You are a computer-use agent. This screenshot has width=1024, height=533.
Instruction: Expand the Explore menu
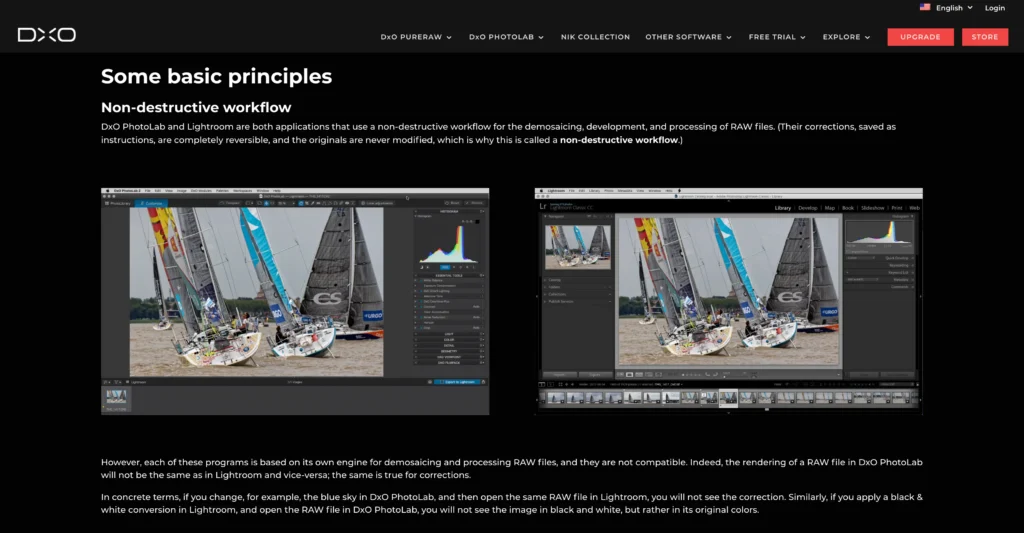[x=846, y=37]
